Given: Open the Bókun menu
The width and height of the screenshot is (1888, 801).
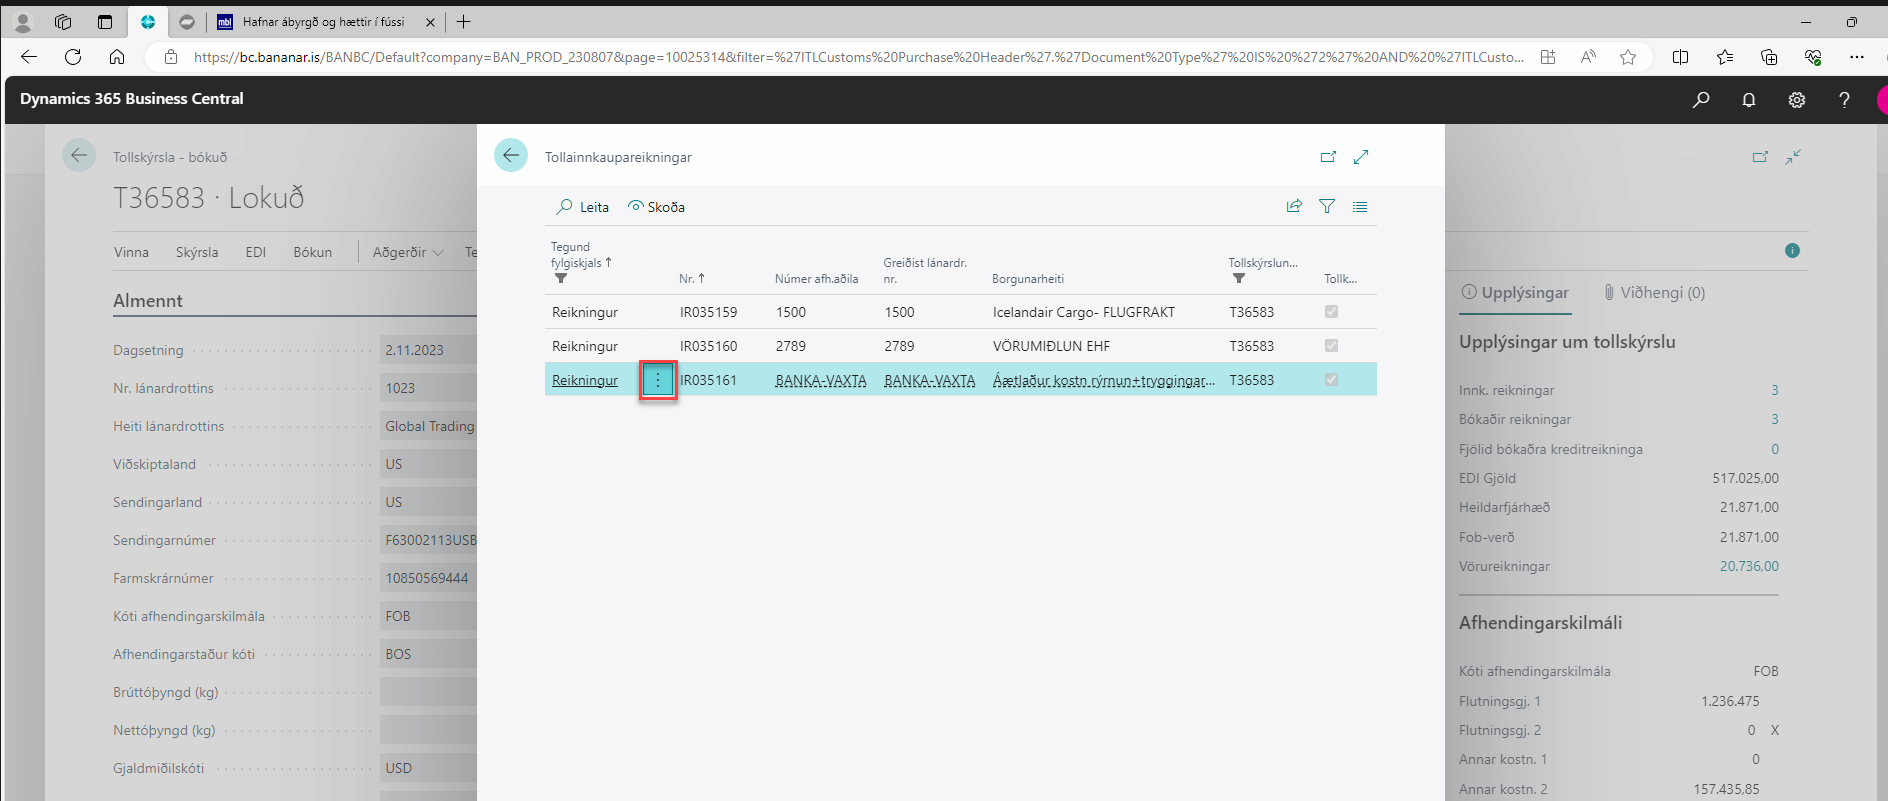Looking at the screenshot, I should (x=312, y=252).
